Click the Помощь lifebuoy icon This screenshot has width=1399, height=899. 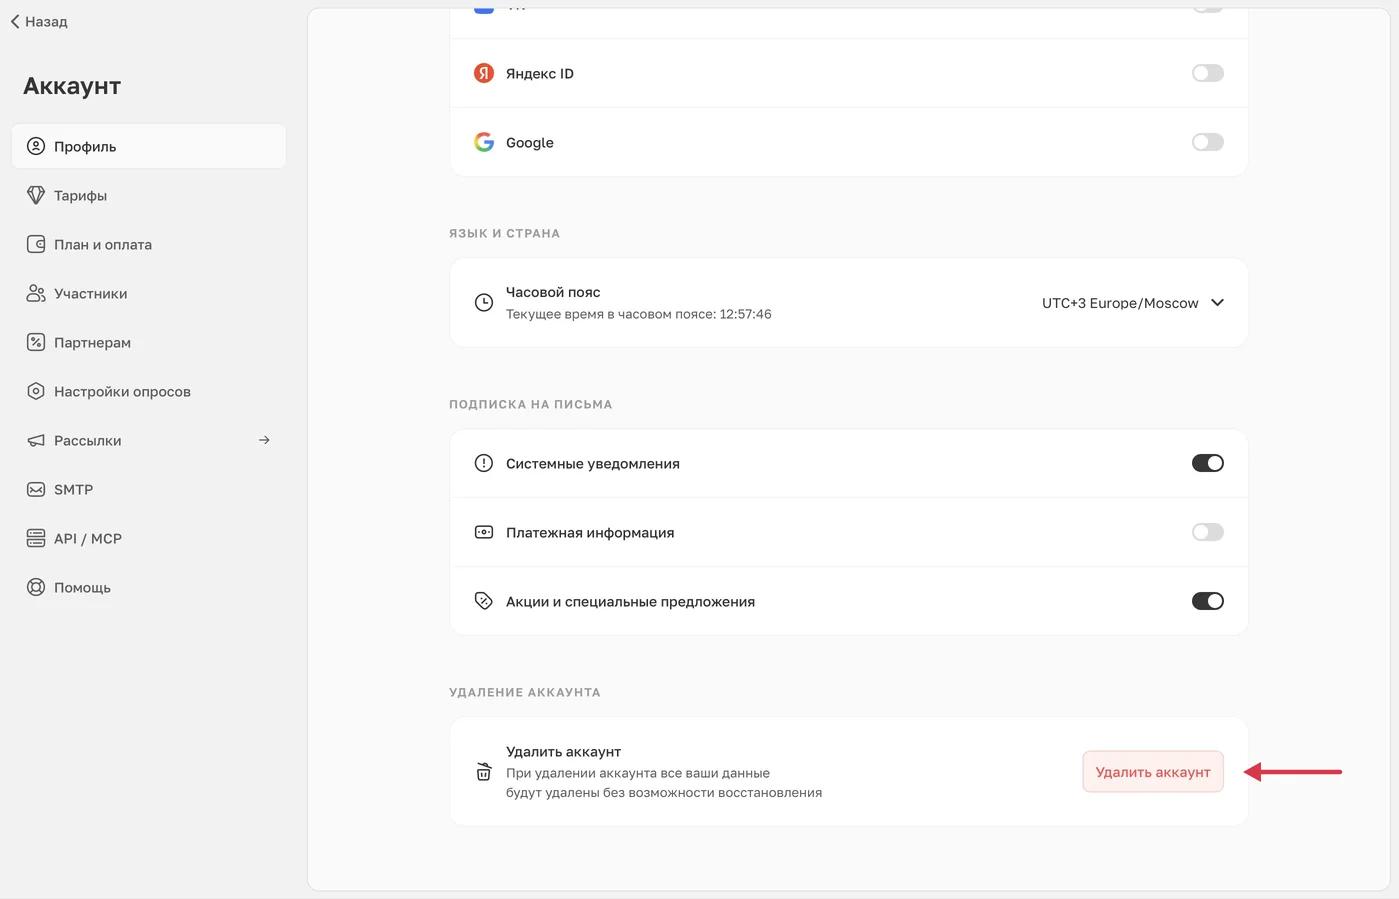tap(36, 587)
